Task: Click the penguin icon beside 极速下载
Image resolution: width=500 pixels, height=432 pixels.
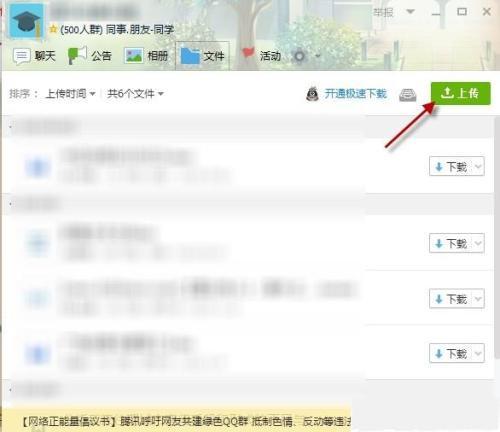Action: pyautogui.click(x=312, y=94)
